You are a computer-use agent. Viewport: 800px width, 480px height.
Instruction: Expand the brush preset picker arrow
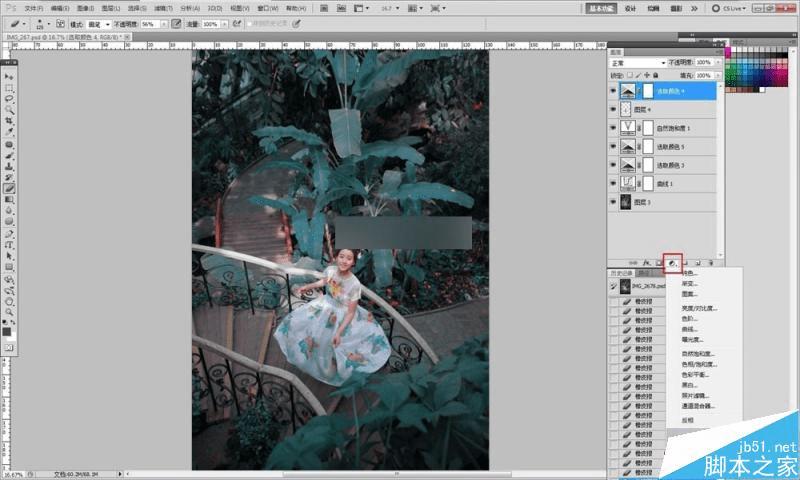pyautogui.click(x=47, y=22)
